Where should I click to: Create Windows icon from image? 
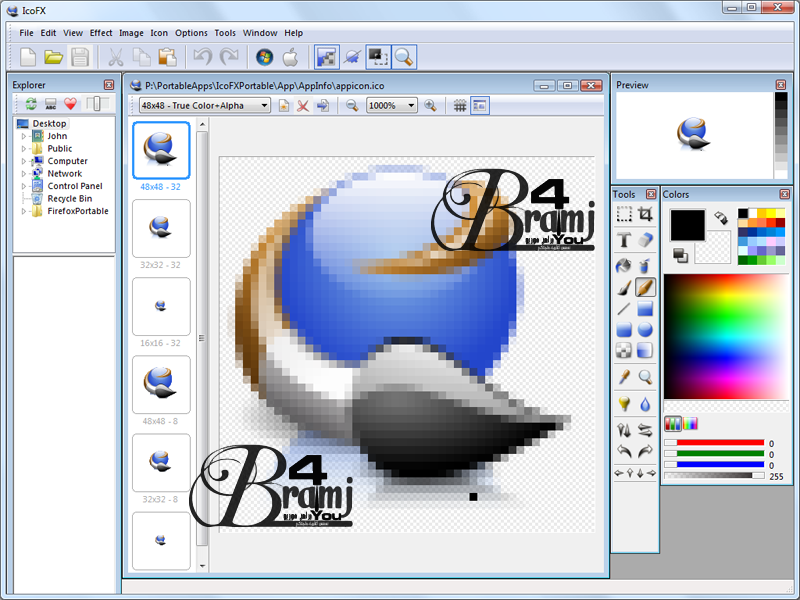(264, 57)
